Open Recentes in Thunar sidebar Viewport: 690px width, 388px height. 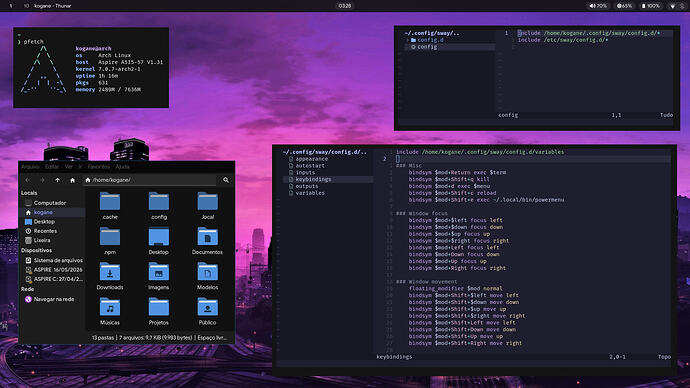click(x=52, y=231)
